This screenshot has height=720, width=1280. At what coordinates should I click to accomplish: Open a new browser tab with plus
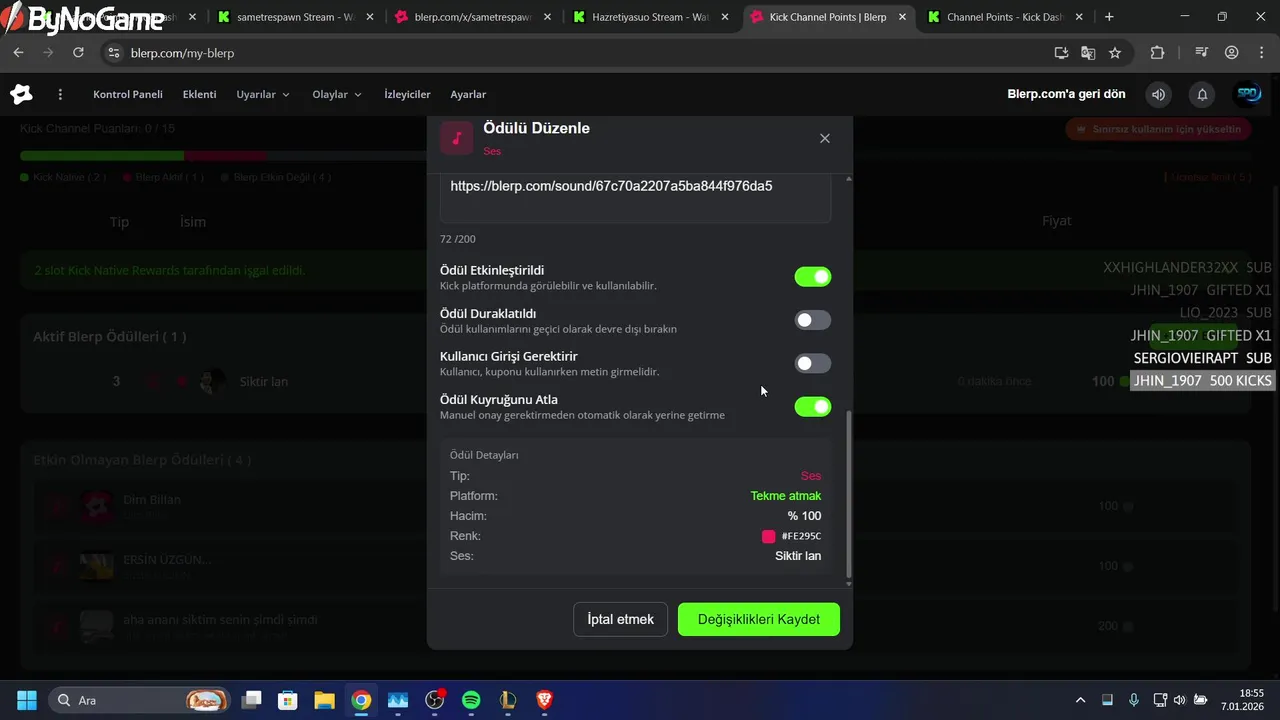pos(1109,17)
